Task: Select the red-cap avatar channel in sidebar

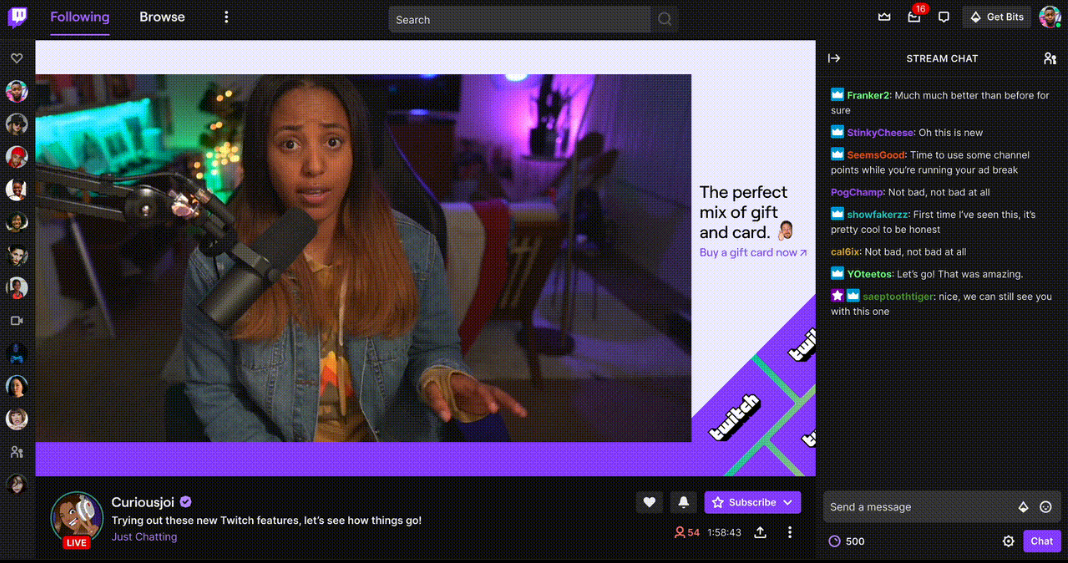Action: click(x=17, y=156)
